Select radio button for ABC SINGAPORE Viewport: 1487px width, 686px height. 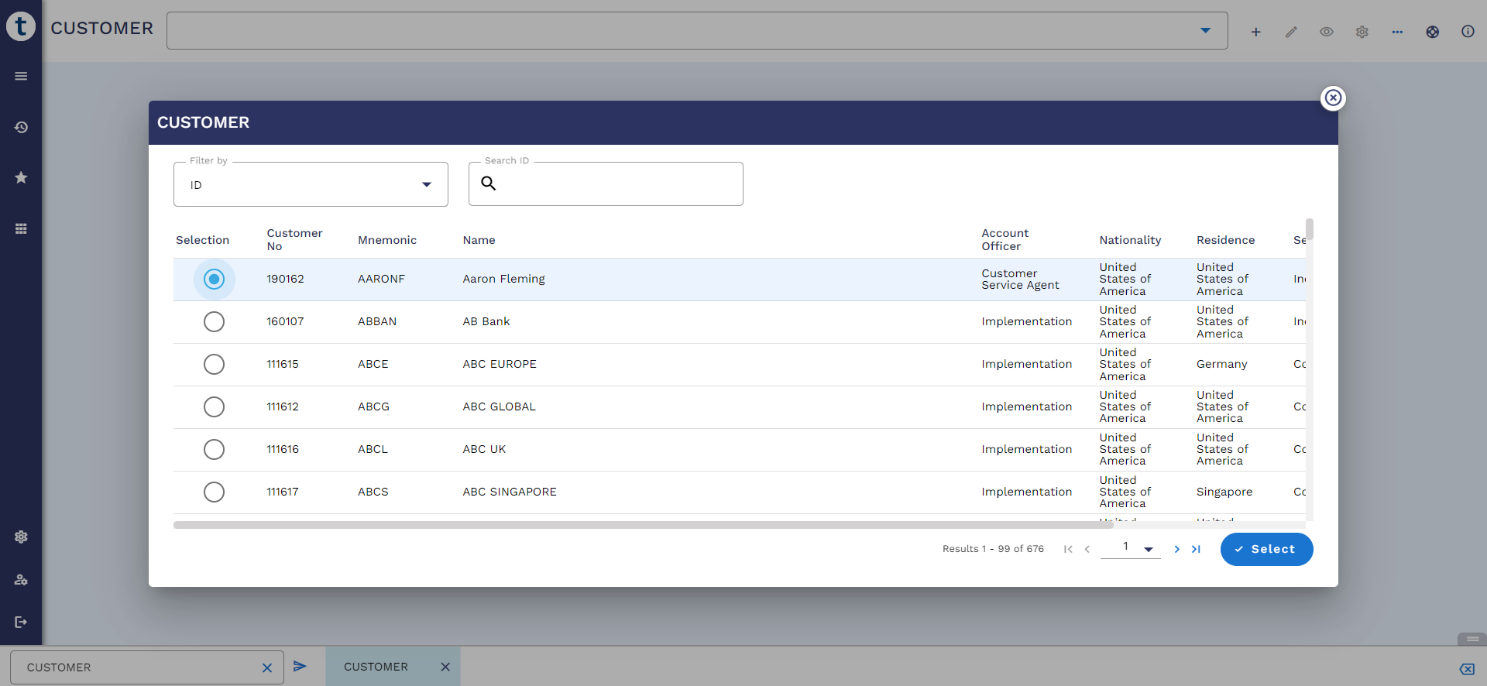(x=214, y=492)
